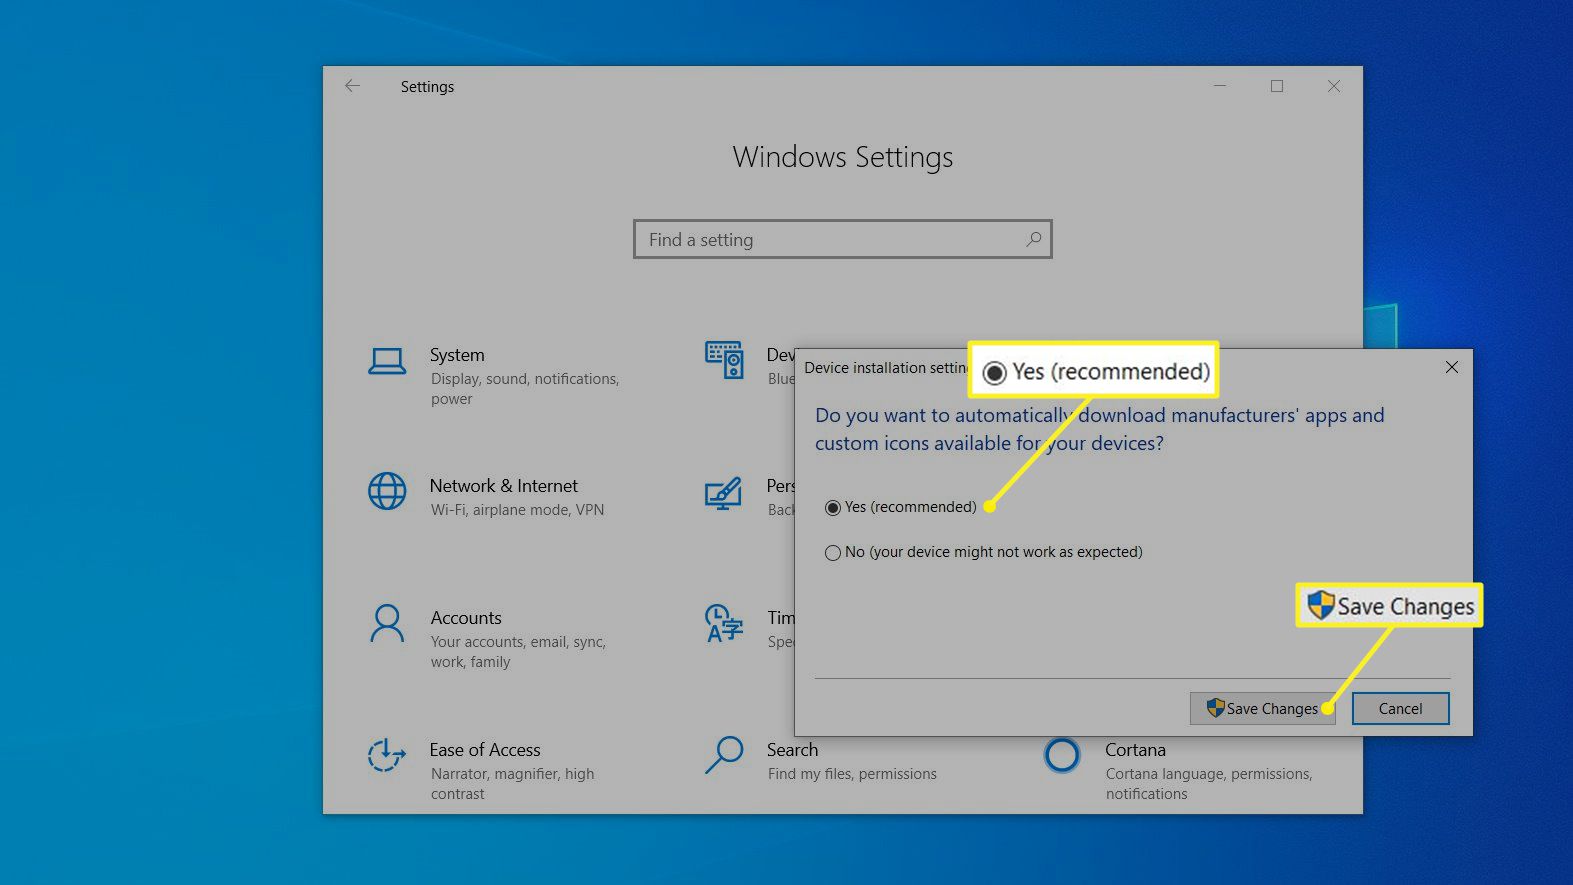Select the Yes (recommended) radio button
This screenshot has height=885, width=1573.
[832, 508]
